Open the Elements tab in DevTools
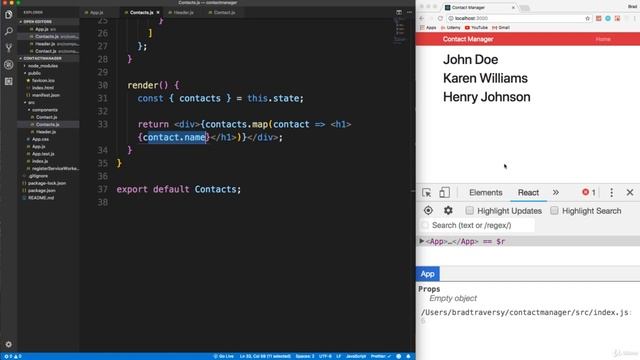The height and width of the screenshot is (360, 640). pyautogui.click(x=486, y=193)
